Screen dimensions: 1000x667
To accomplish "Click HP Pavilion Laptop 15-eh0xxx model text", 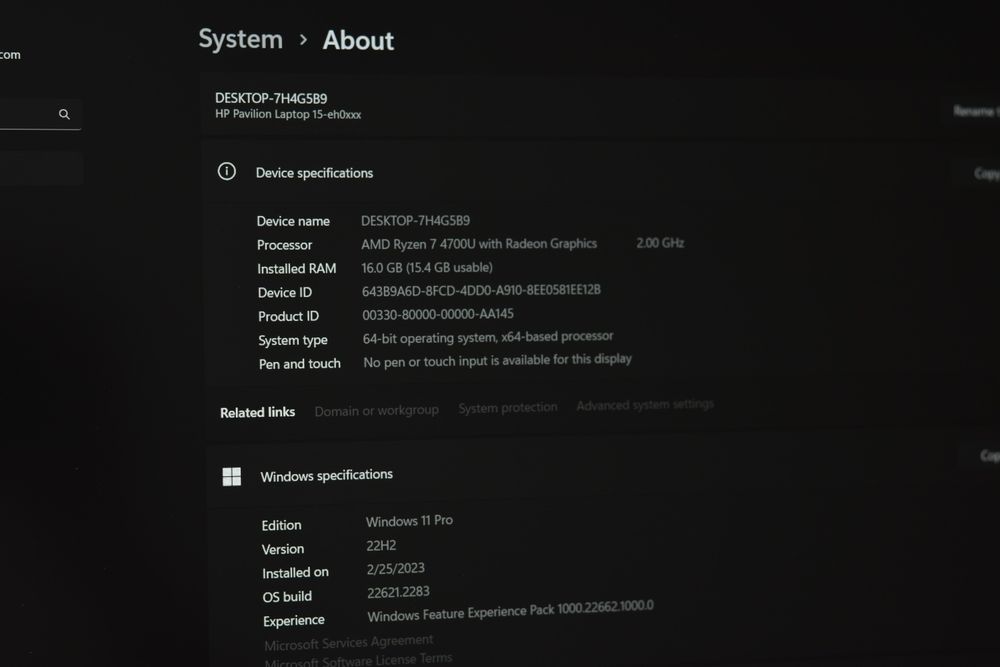I will 288,115.
